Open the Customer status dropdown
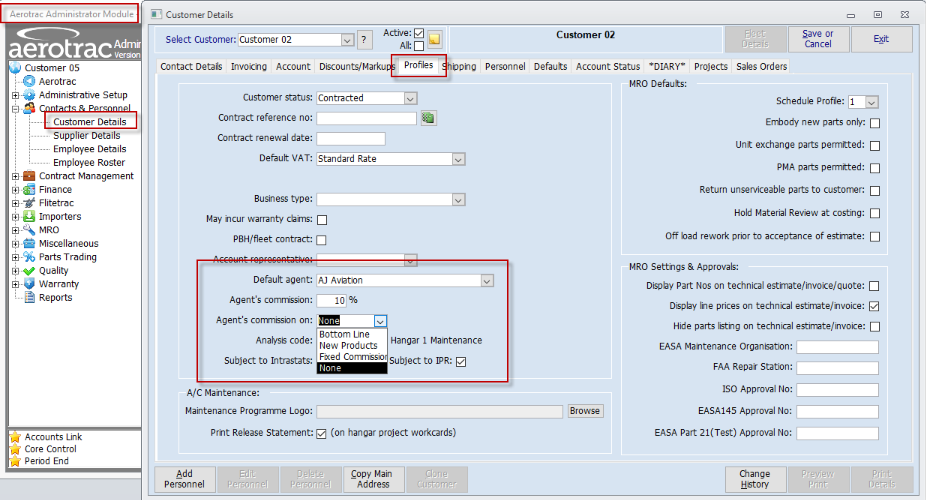 (410, 99)
